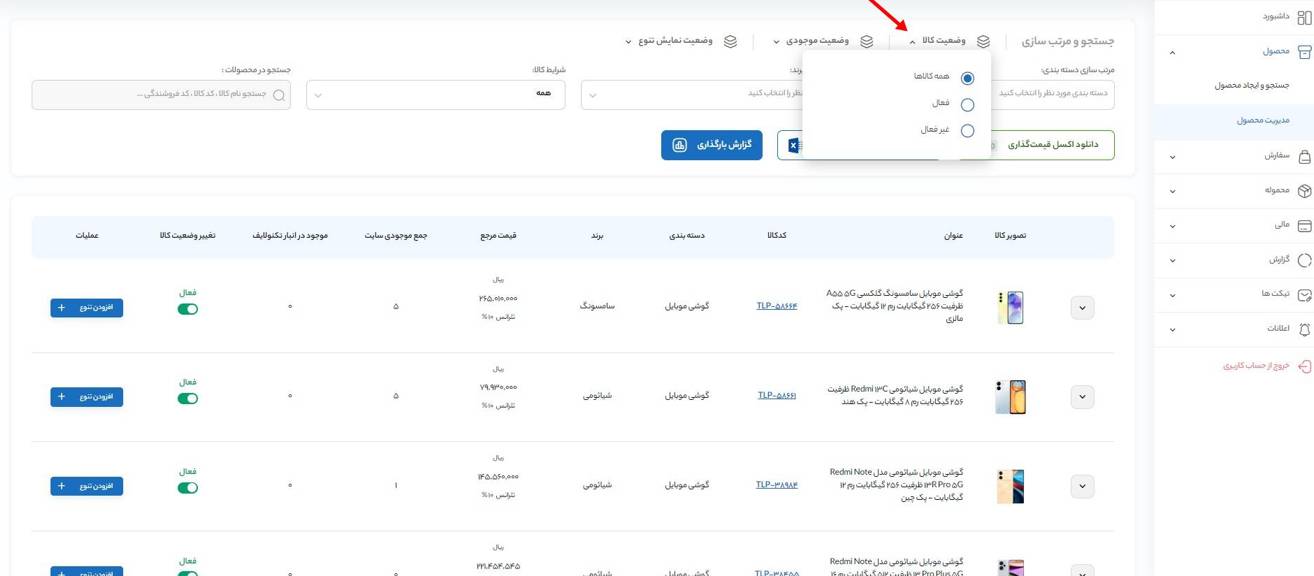Click the Redmi 13C product thumbnail
The image size is (1314, 576).
coord(1010,397)
